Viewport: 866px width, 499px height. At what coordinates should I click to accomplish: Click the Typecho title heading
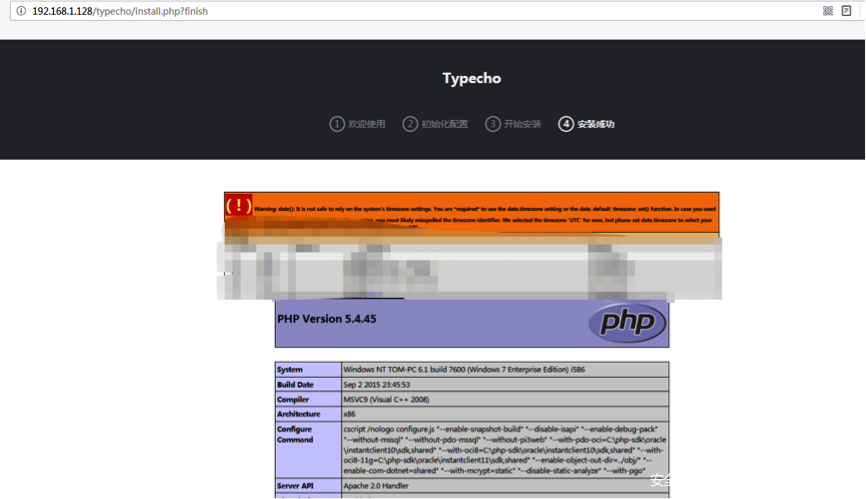click(472, 78)
